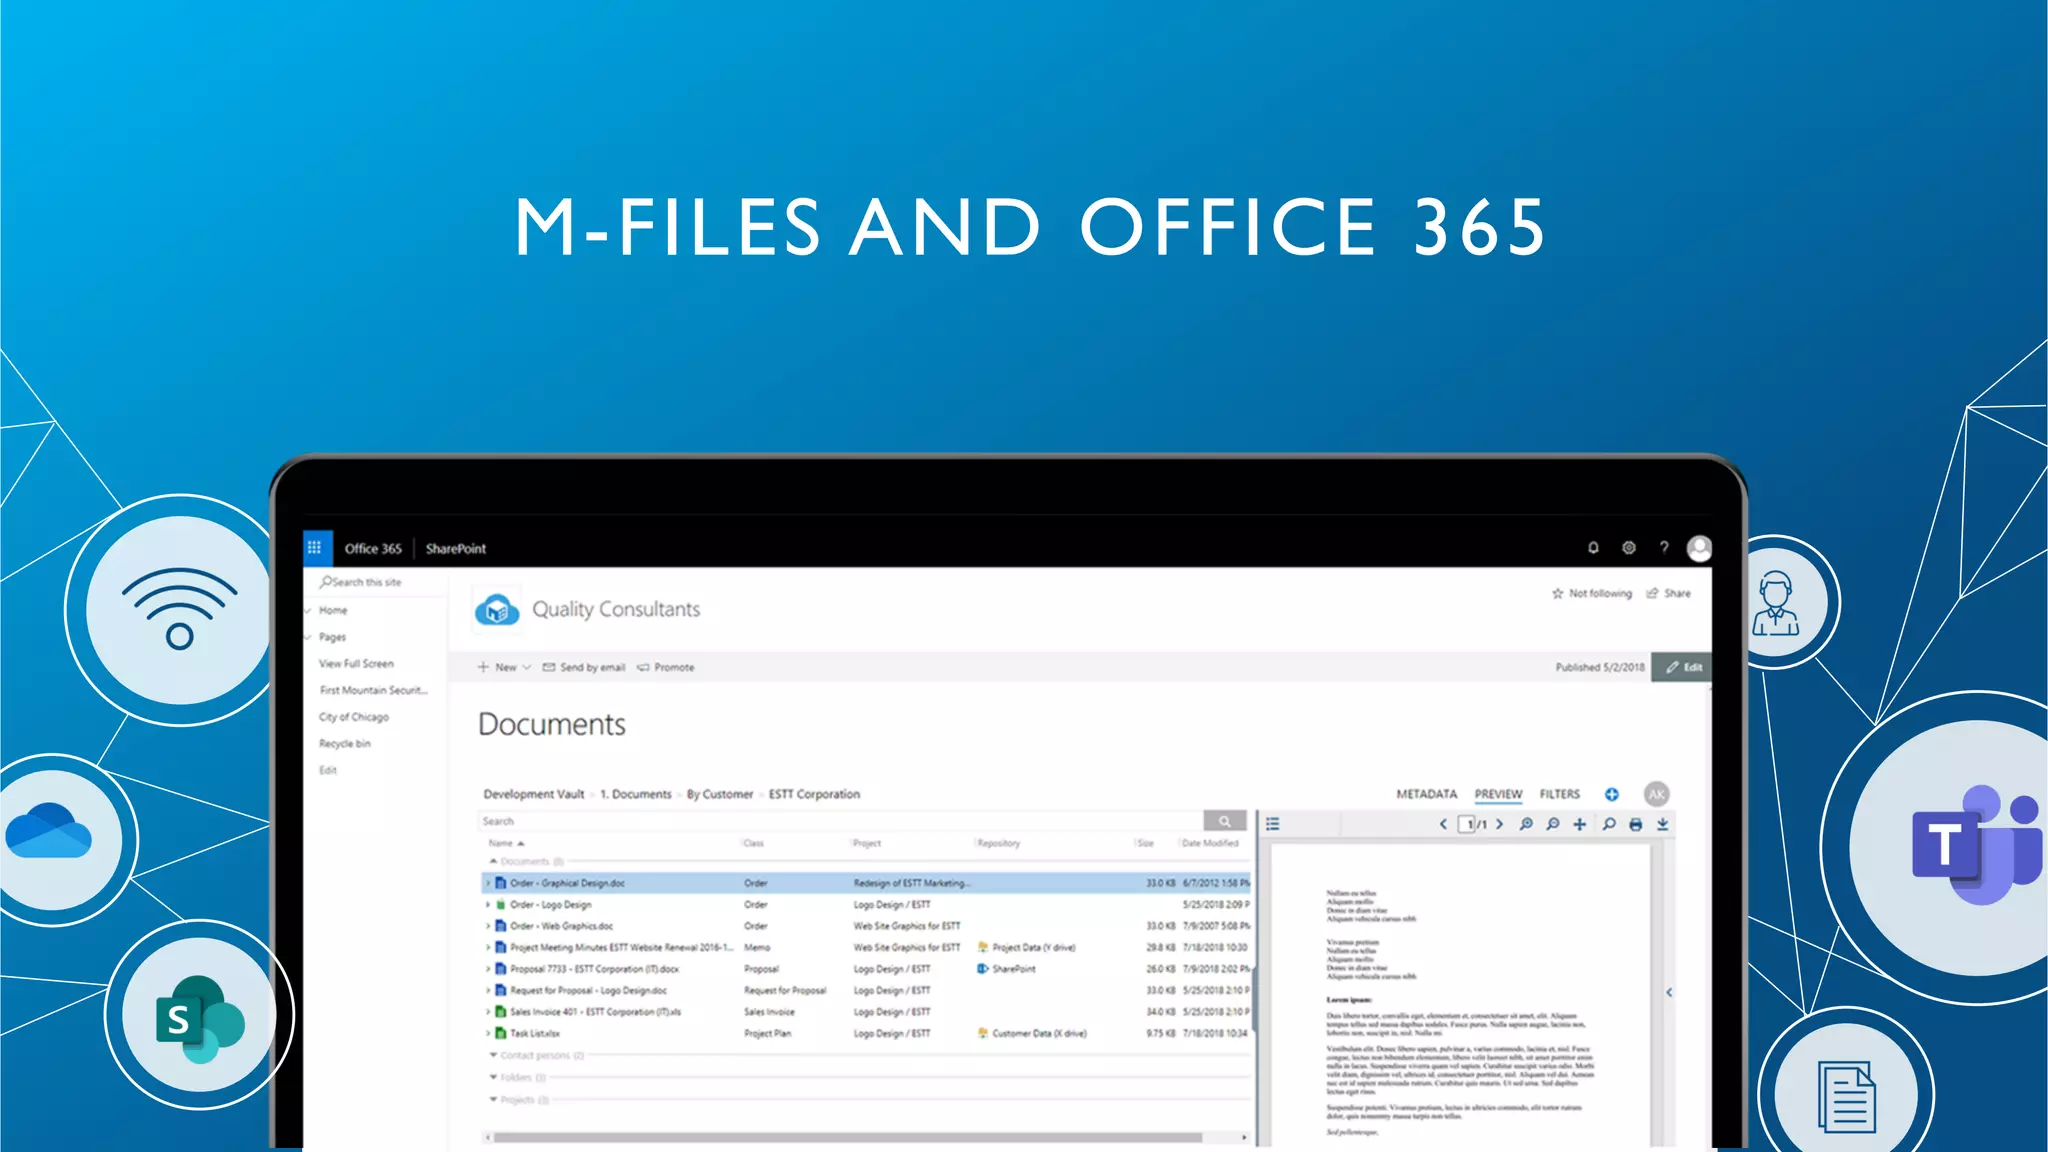The height and width of the screenshot is (1152, 2048).
Task: Click Development Vault breadcrumb
Action: click(x=533, y=794)
